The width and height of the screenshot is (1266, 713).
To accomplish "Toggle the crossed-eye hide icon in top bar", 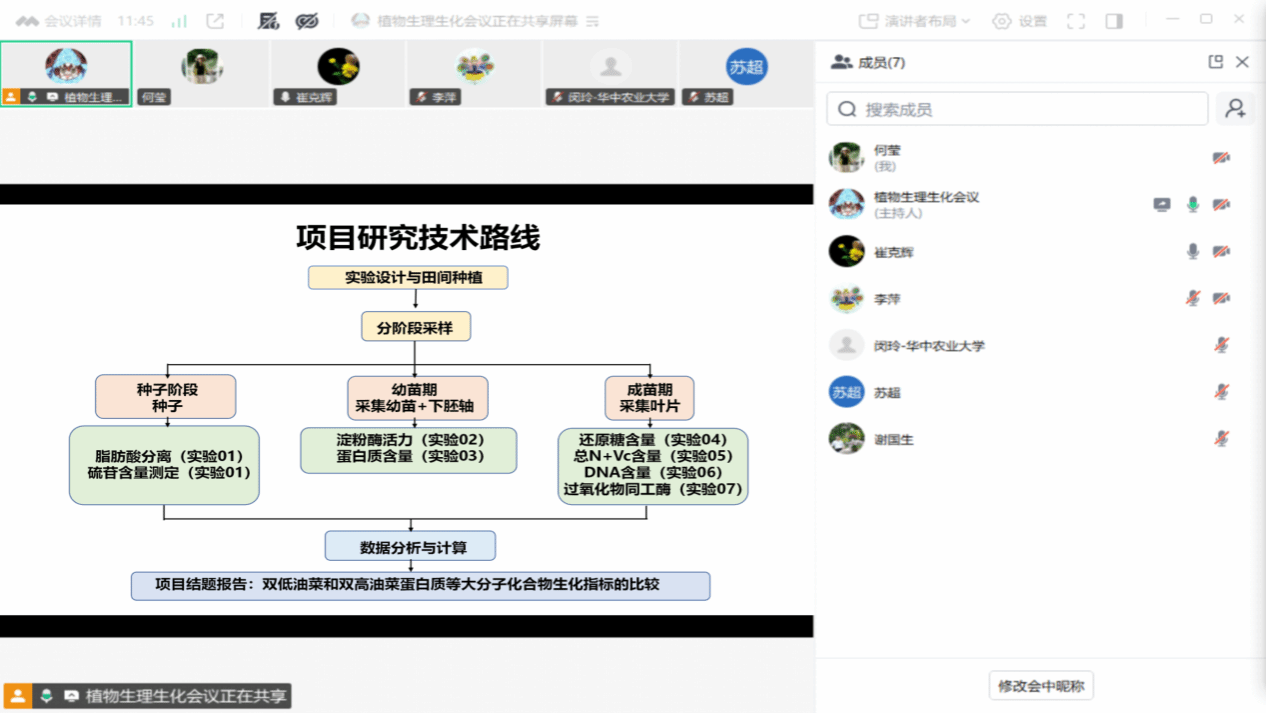I will [x=307, y=21].
